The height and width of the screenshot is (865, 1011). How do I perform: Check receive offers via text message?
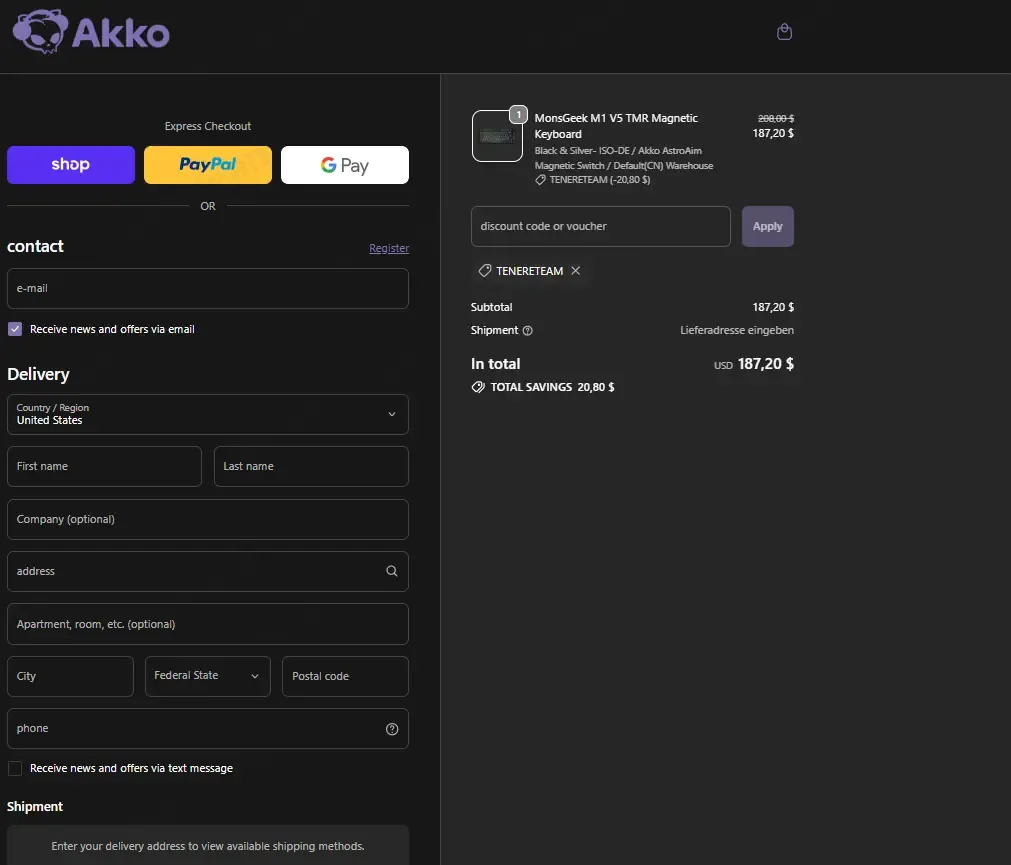[x=15, y=768]
